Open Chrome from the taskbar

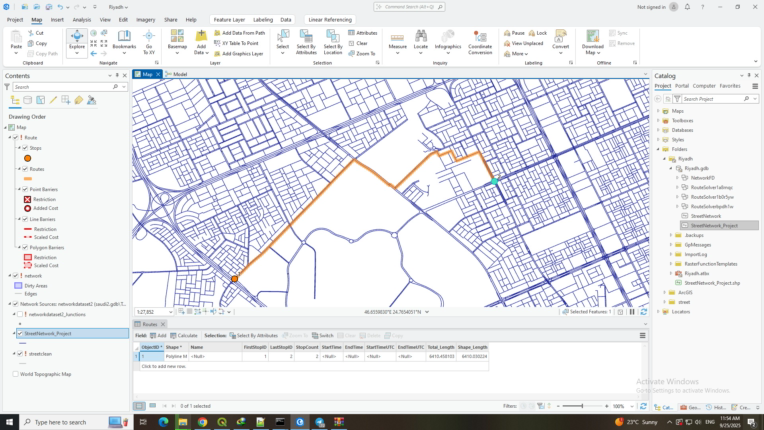(x=202, y=422)
